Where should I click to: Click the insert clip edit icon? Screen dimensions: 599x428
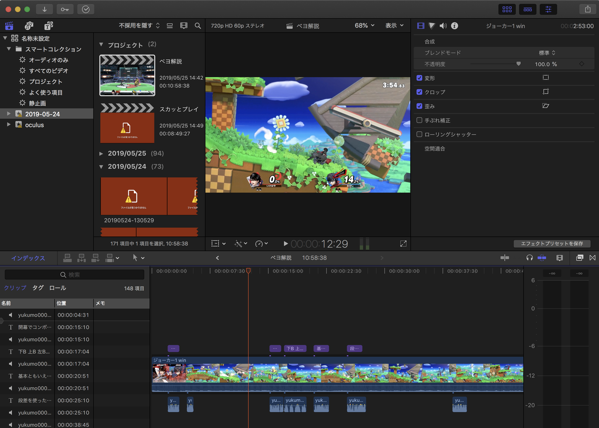tap(81, 258)
